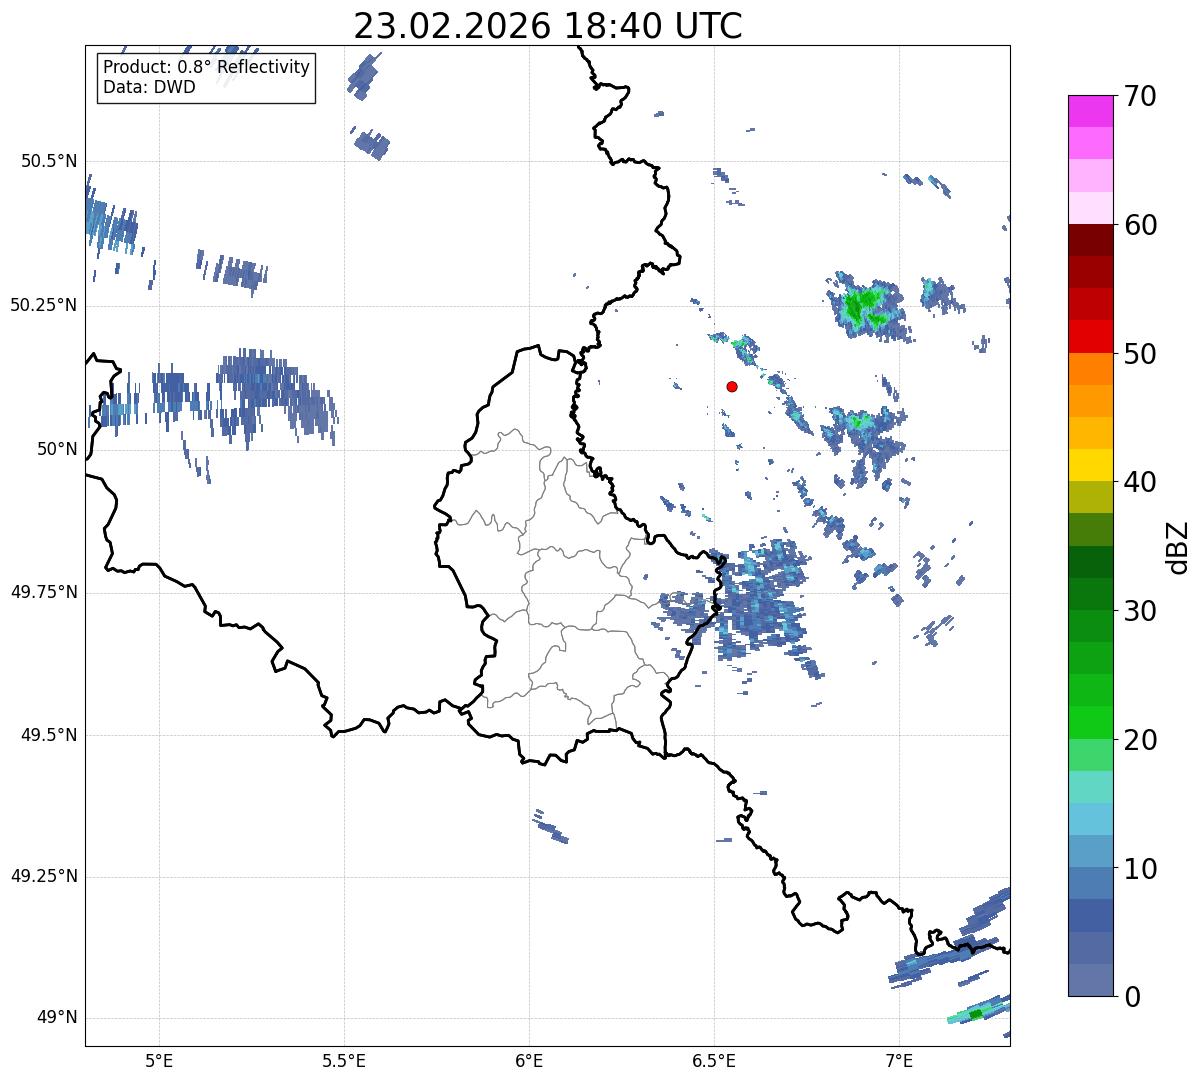Click the 50°N latitude label
Viewport: 1202px width, 1081px height.
pos(57,449)
